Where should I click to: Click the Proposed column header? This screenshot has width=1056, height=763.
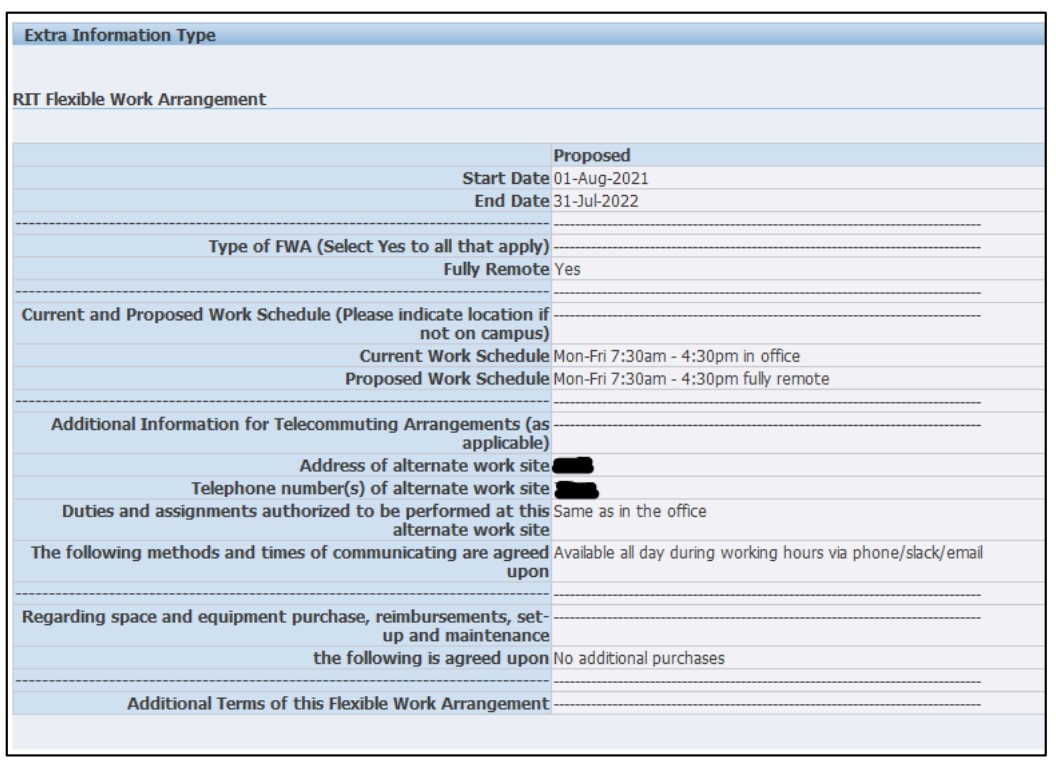(x=589, y=155)
